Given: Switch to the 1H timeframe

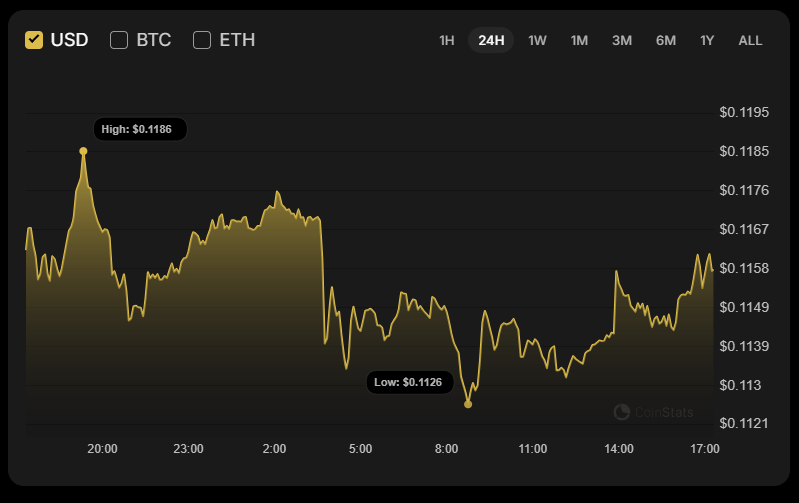Looking at the screenshot, I should pos(446,40).
